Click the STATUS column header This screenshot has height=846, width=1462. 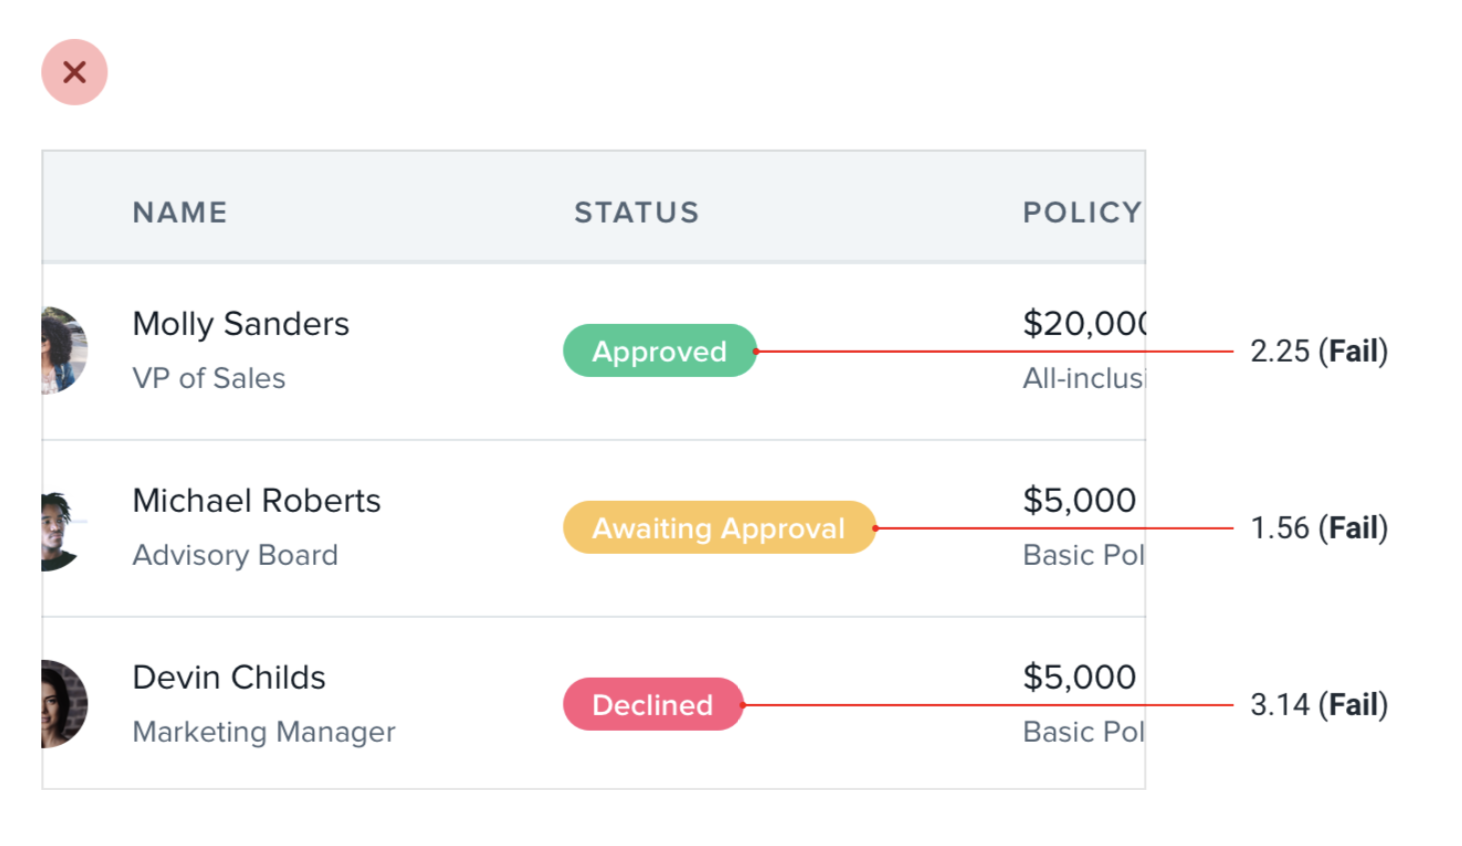tap(636, 212)
